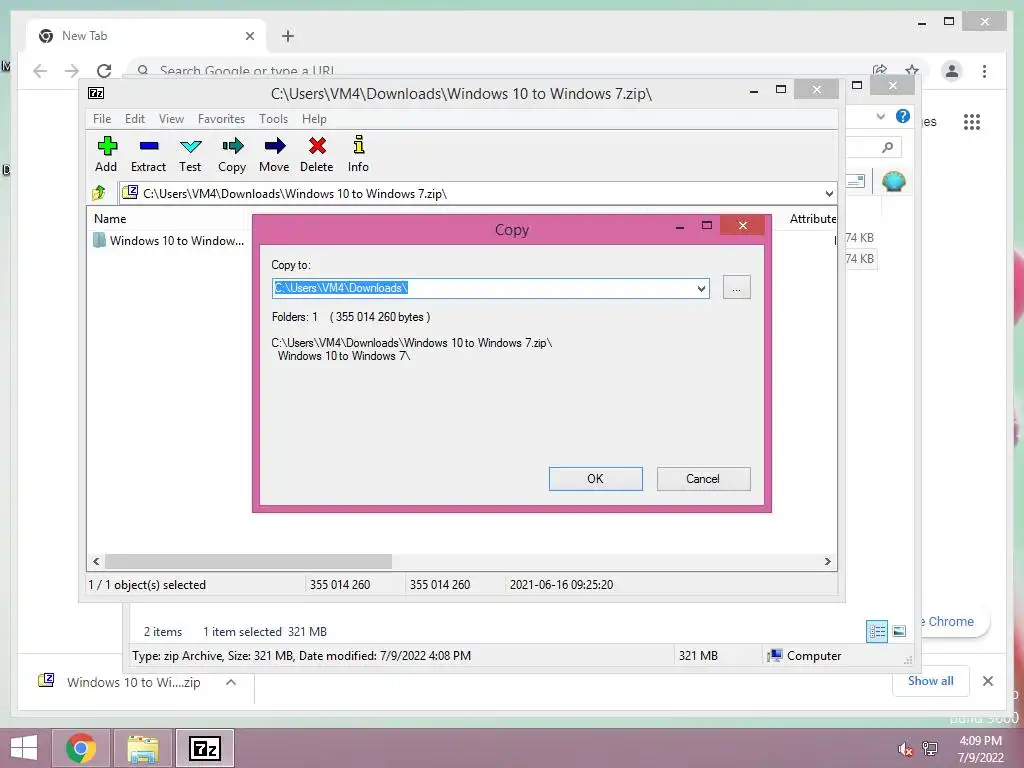Select the Windows 10 to Window... folder row
The width and height of the screenshot is (1024, 768).
point(168,240)
